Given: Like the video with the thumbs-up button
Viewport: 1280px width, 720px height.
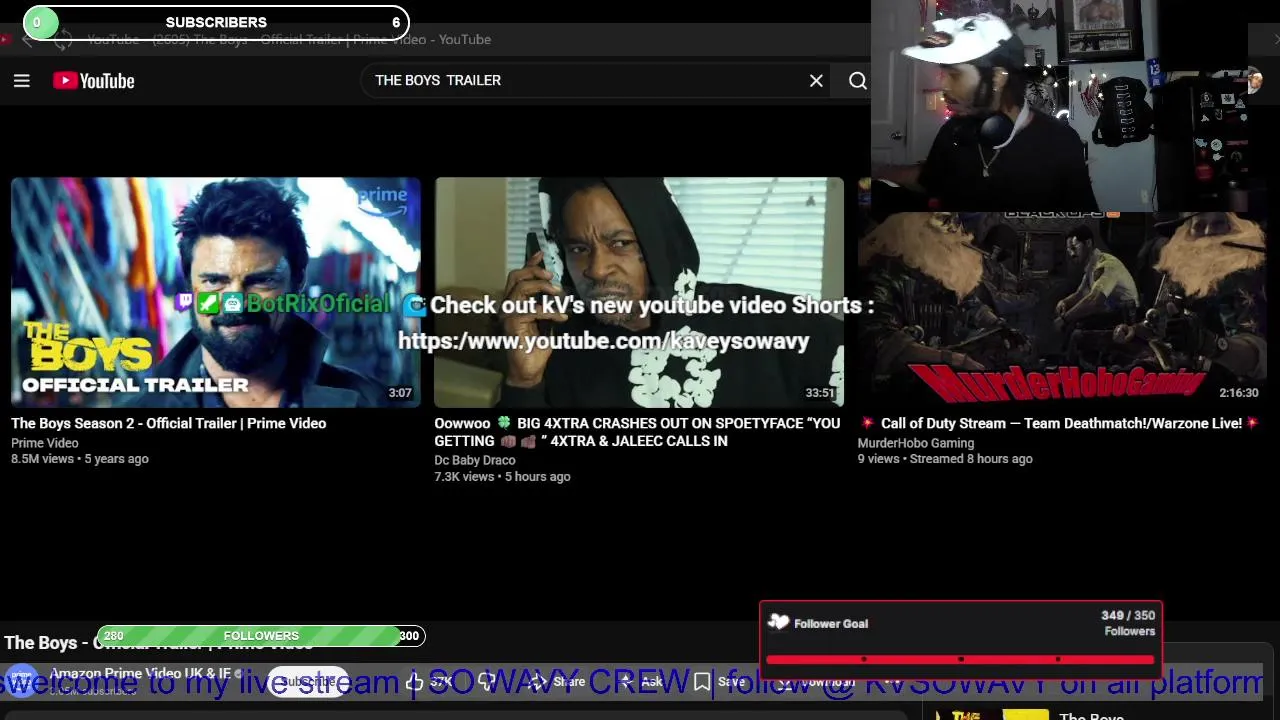Looking at the screenshot, I should pos(430,682).
